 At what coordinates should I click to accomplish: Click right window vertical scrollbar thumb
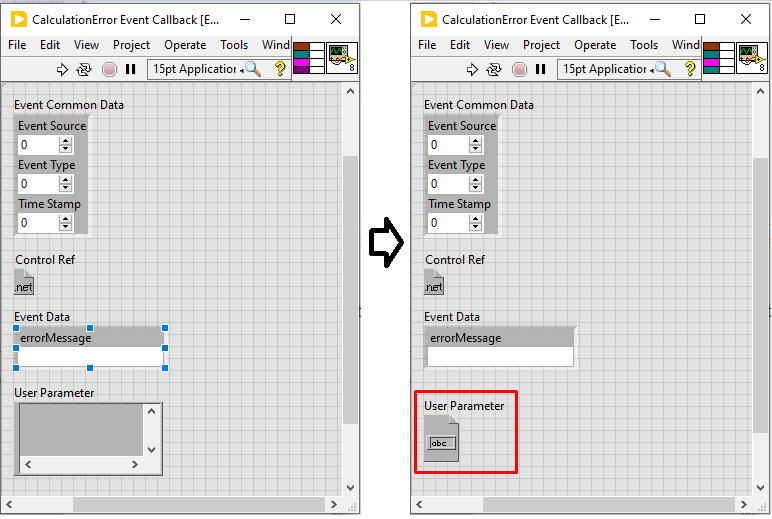point(760,295)
